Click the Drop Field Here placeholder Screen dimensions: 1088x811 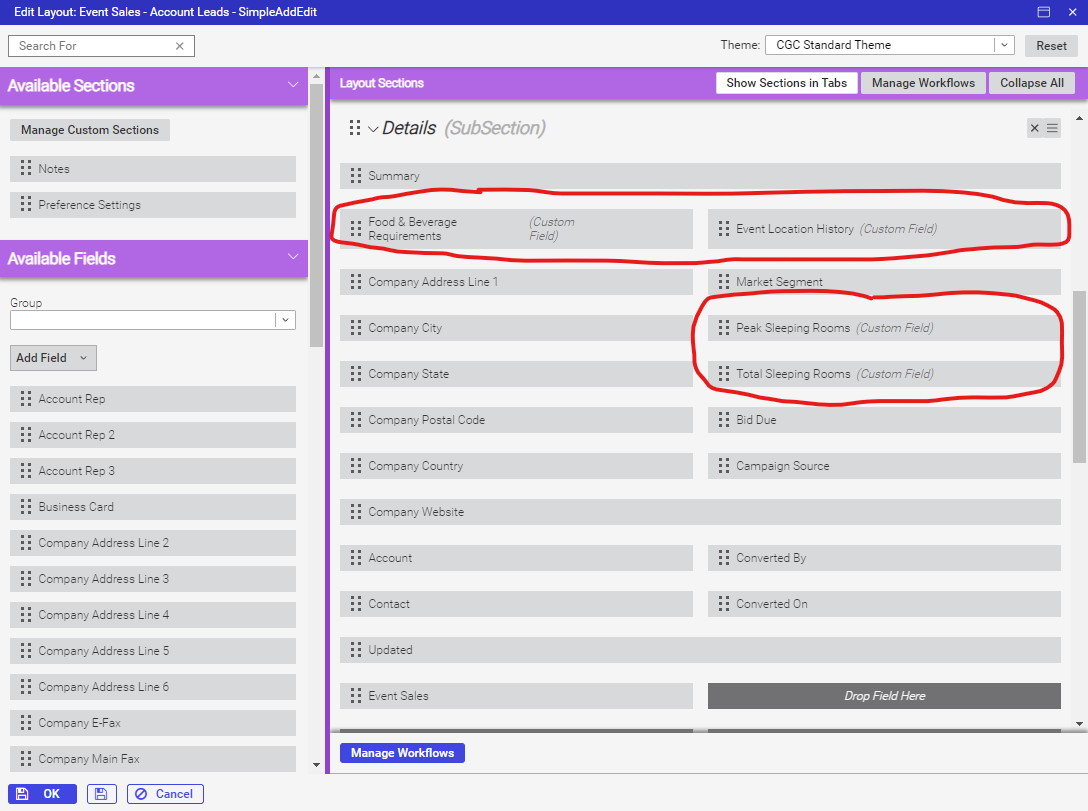[x=884, y=696]
